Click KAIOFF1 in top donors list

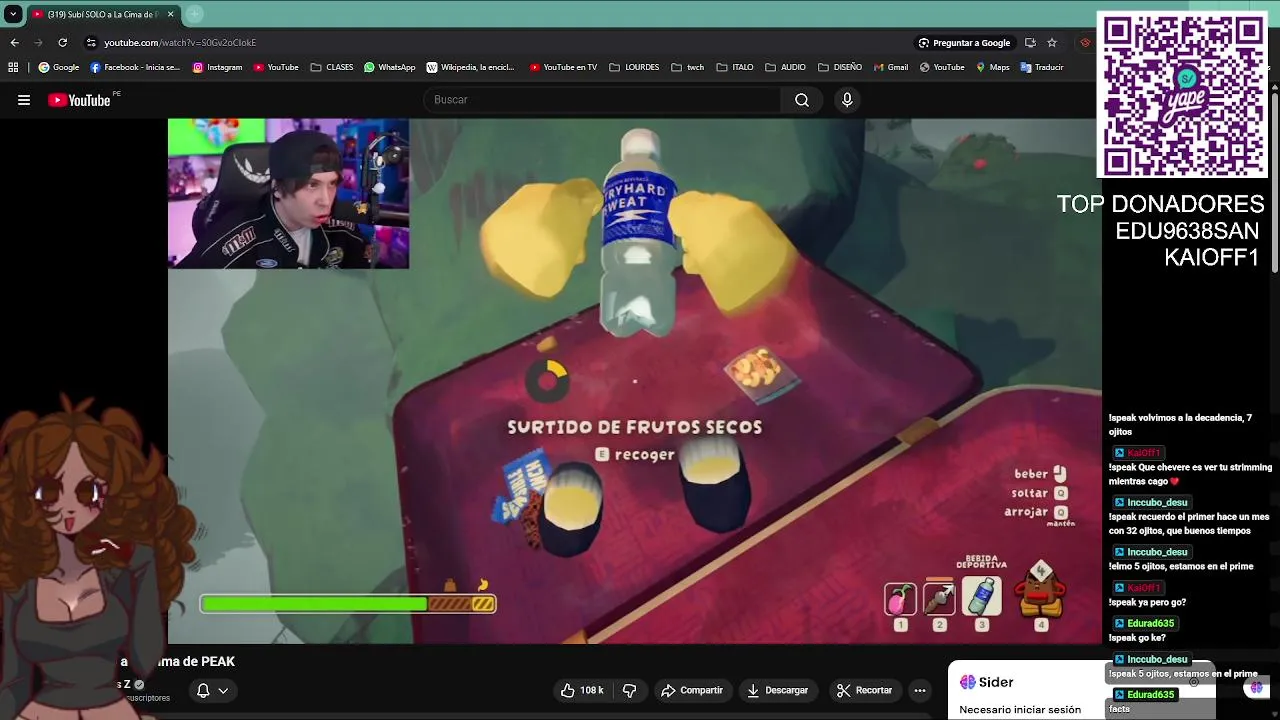click(x=1211, y=258)
